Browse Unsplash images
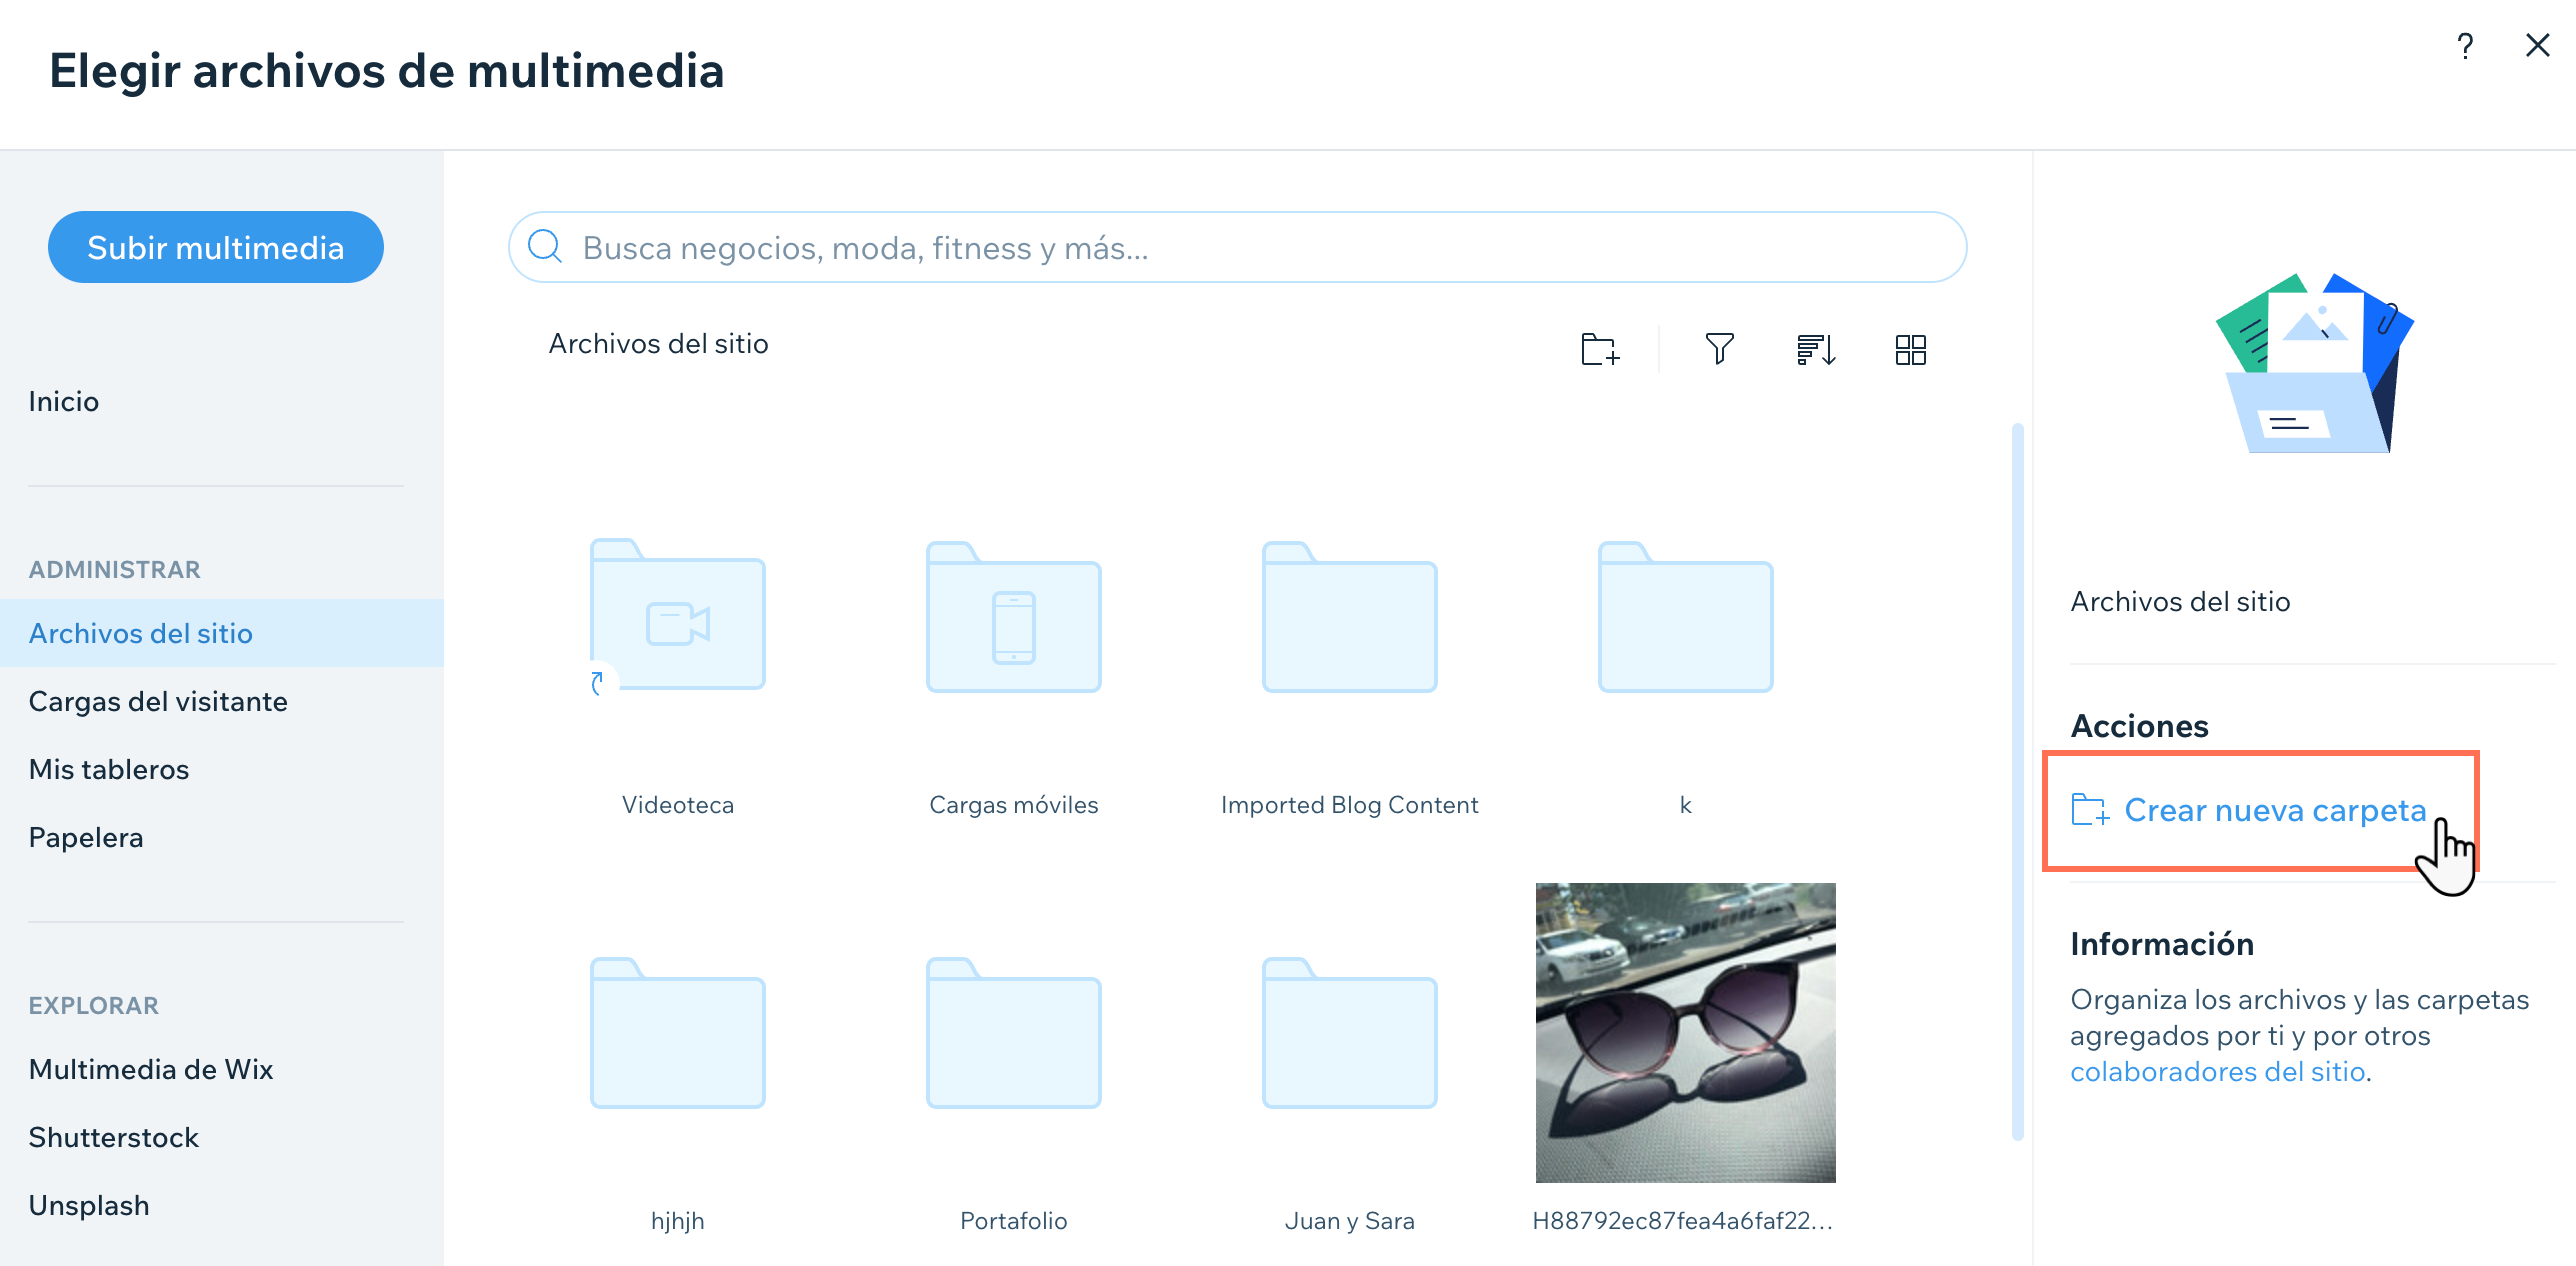Viewport: 2576px width, 1266px height. tap(89, 1205)
